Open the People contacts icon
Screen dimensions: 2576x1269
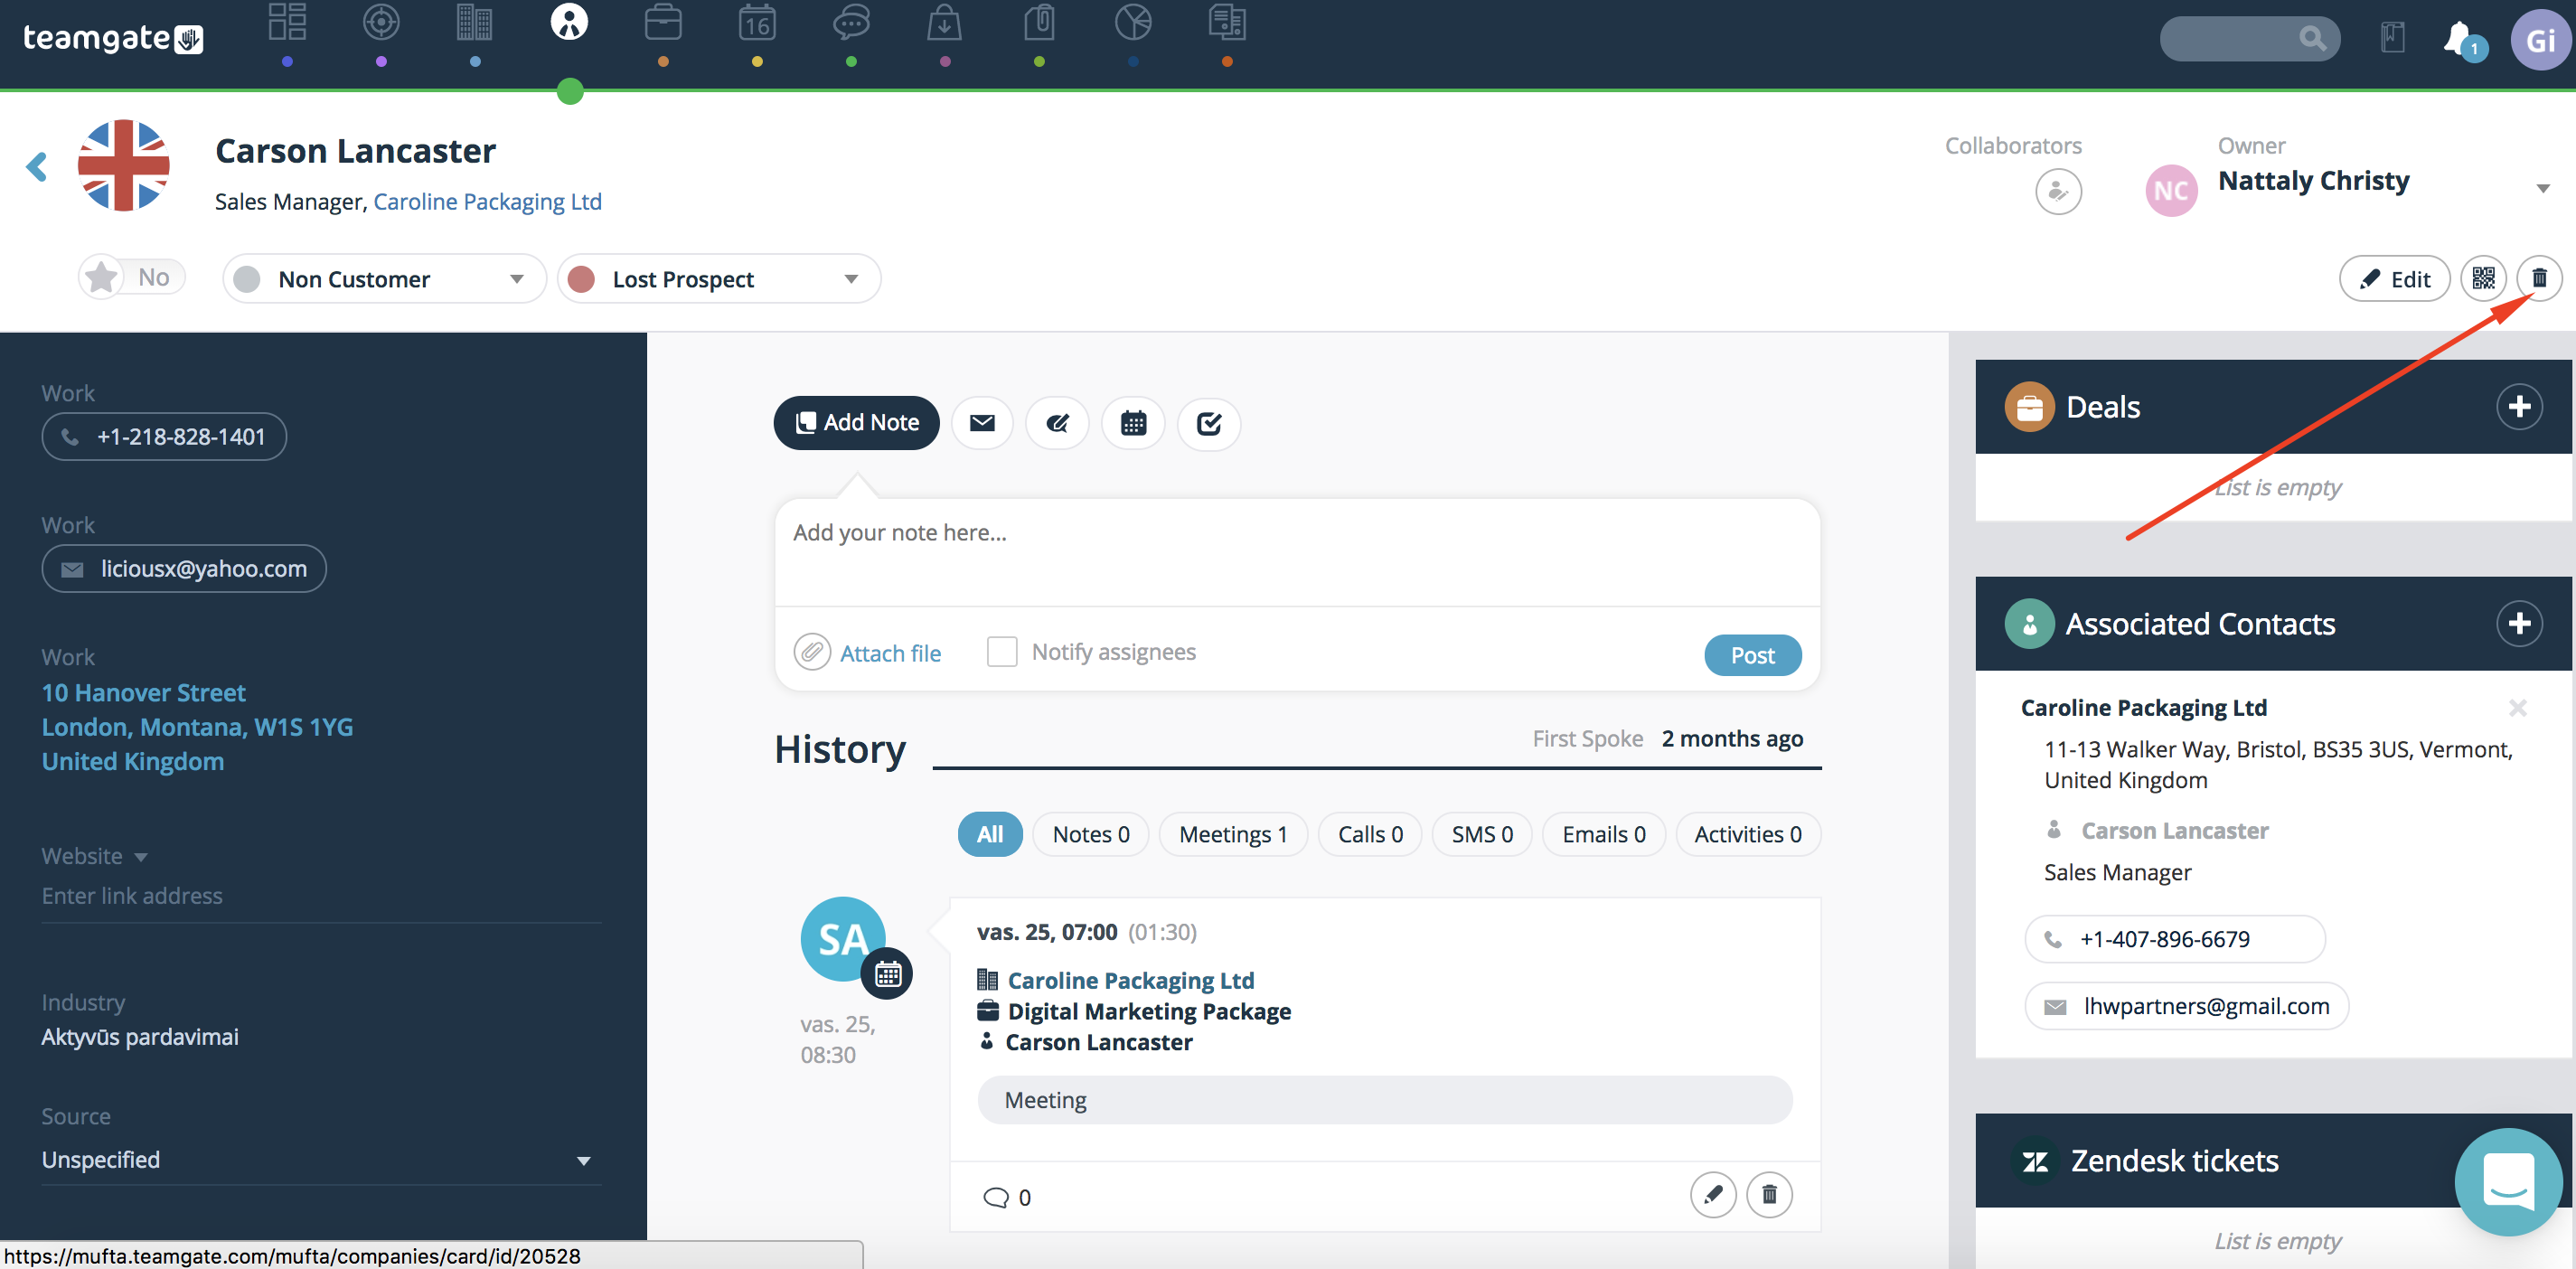pyautogui.click(x=569, y=22)
